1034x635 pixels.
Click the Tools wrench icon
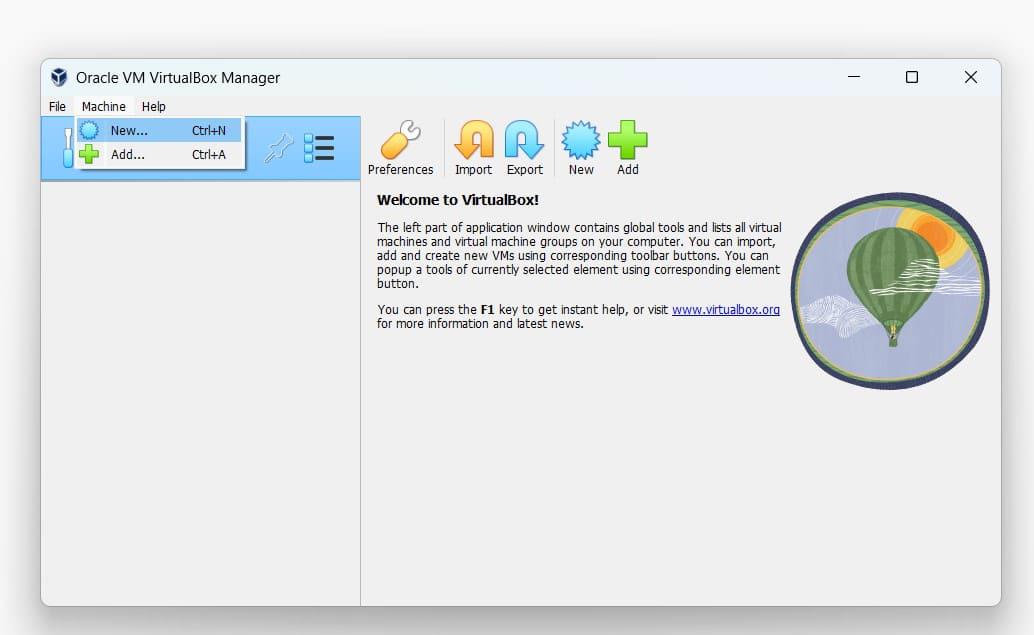coord(68,148)
